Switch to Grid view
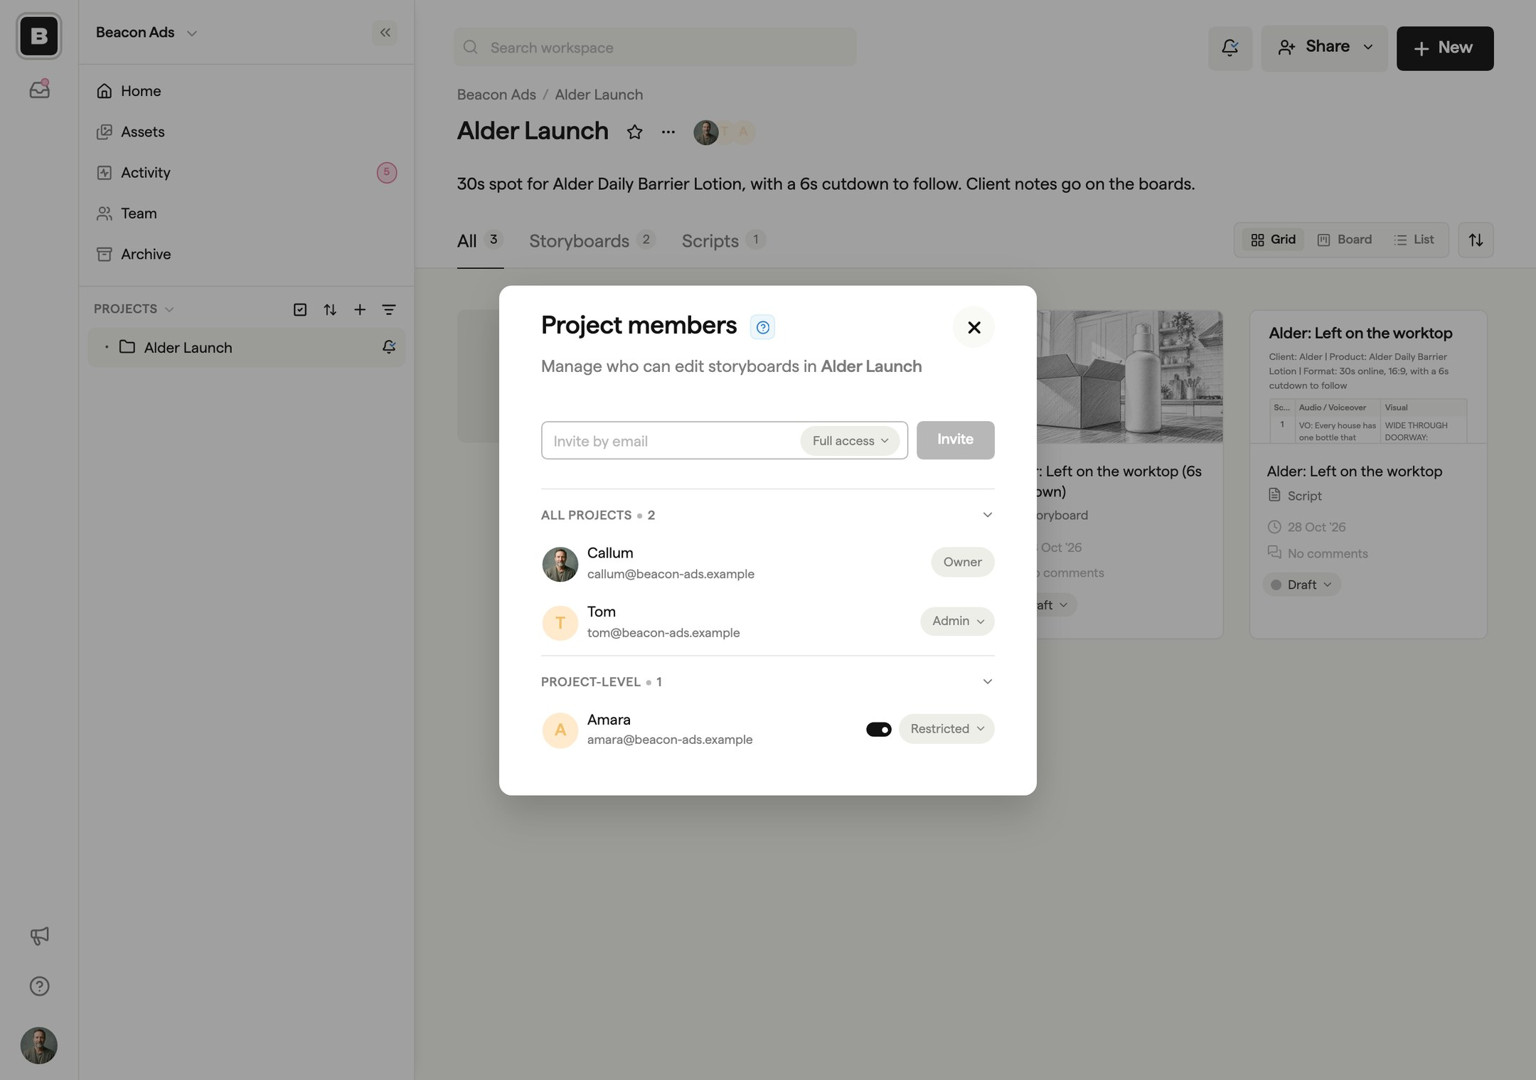This screenshot has width=1536, height=1080. 1273,240
